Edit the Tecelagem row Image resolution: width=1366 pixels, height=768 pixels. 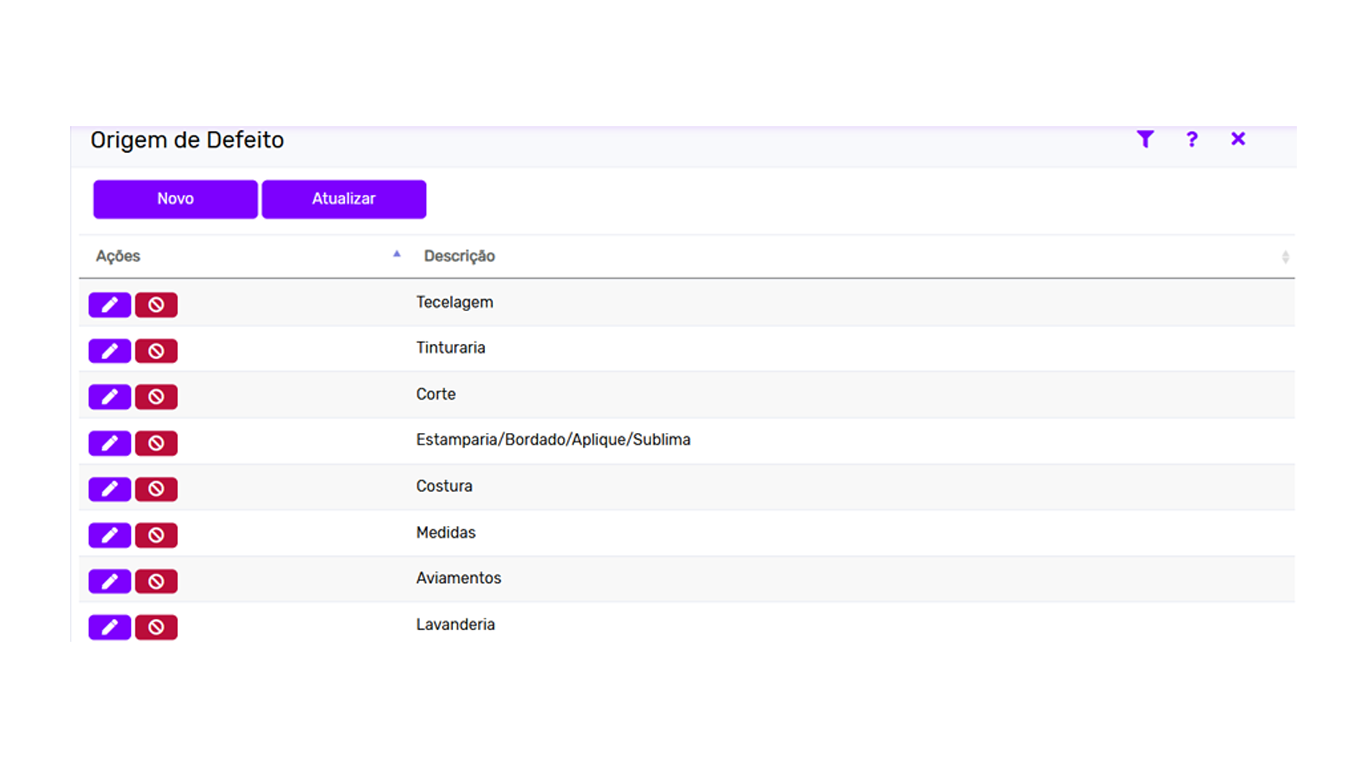(x=110, y=305)
